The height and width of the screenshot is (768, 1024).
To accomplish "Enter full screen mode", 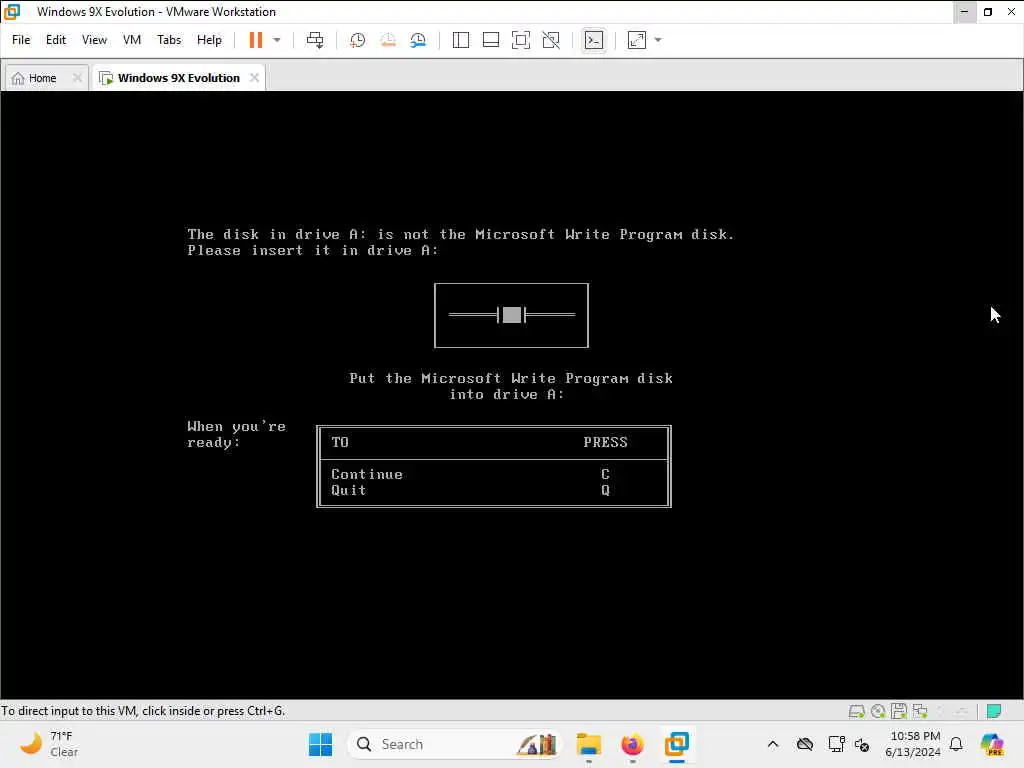I will [x=520, y=40].
